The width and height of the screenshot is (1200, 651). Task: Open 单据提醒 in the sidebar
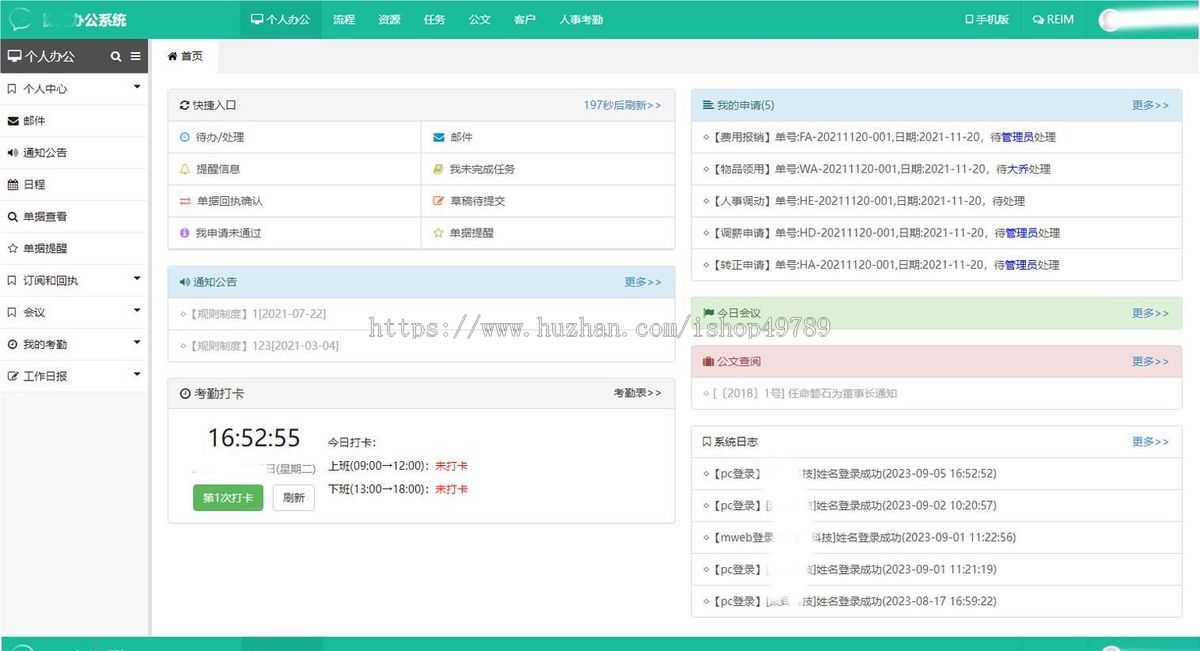[75, 249]
